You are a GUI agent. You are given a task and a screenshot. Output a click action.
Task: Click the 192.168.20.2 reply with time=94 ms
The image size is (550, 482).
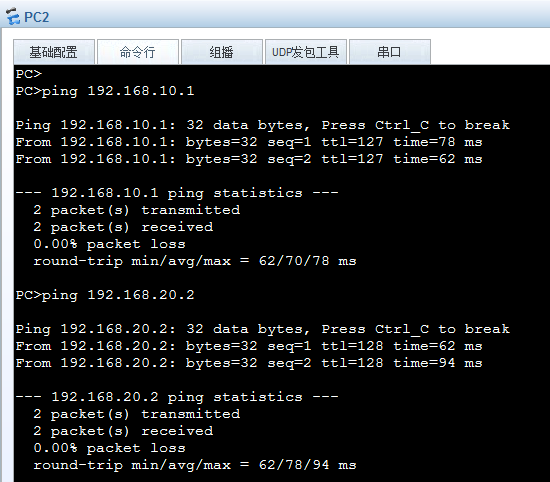[249, 363]
